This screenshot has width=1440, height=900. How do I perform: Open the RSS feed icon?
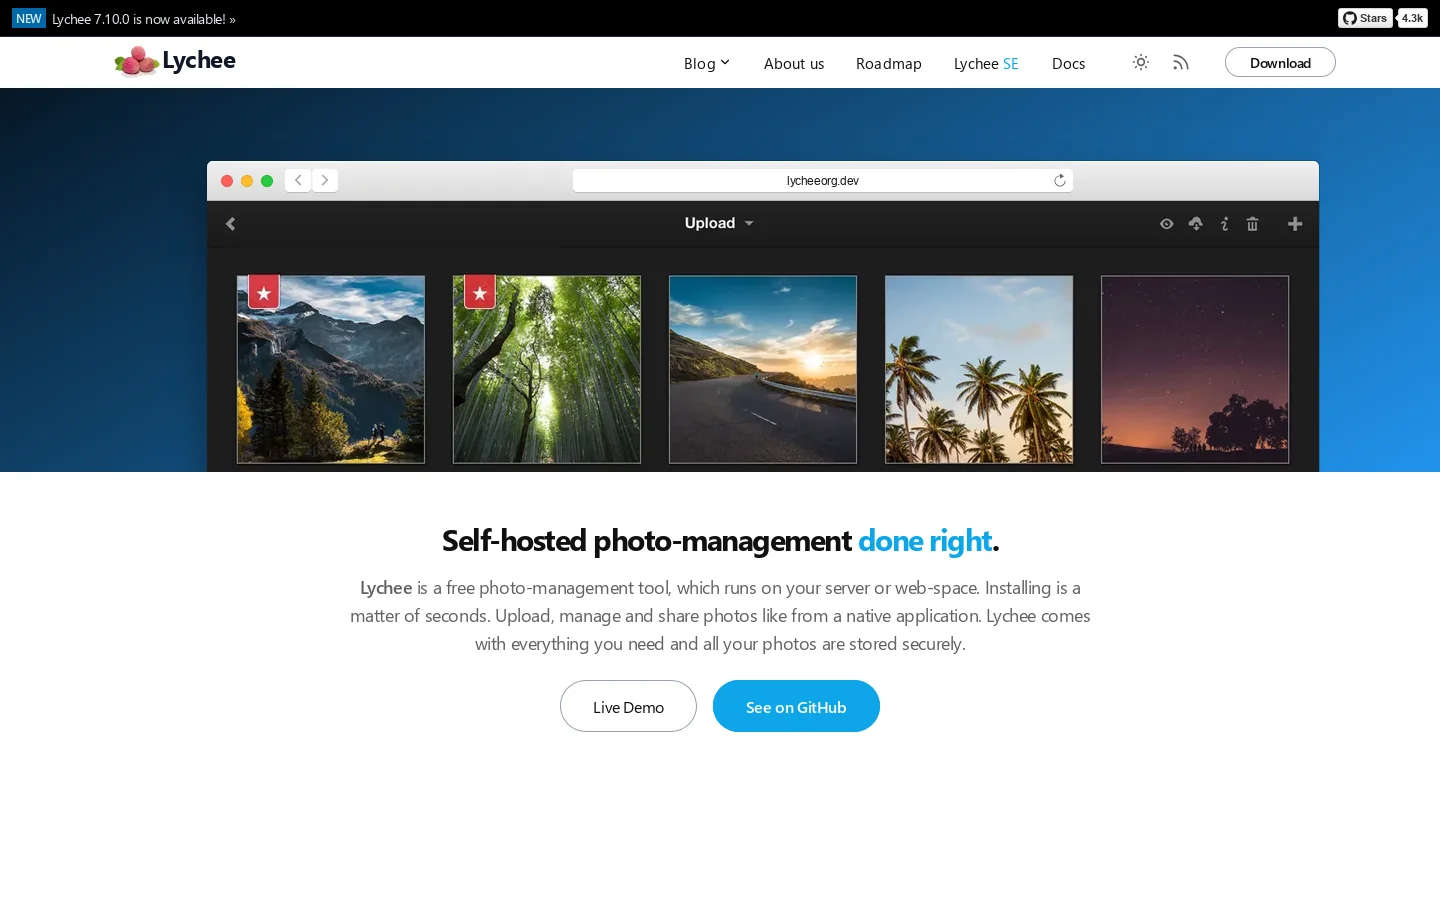[1181, 62]
